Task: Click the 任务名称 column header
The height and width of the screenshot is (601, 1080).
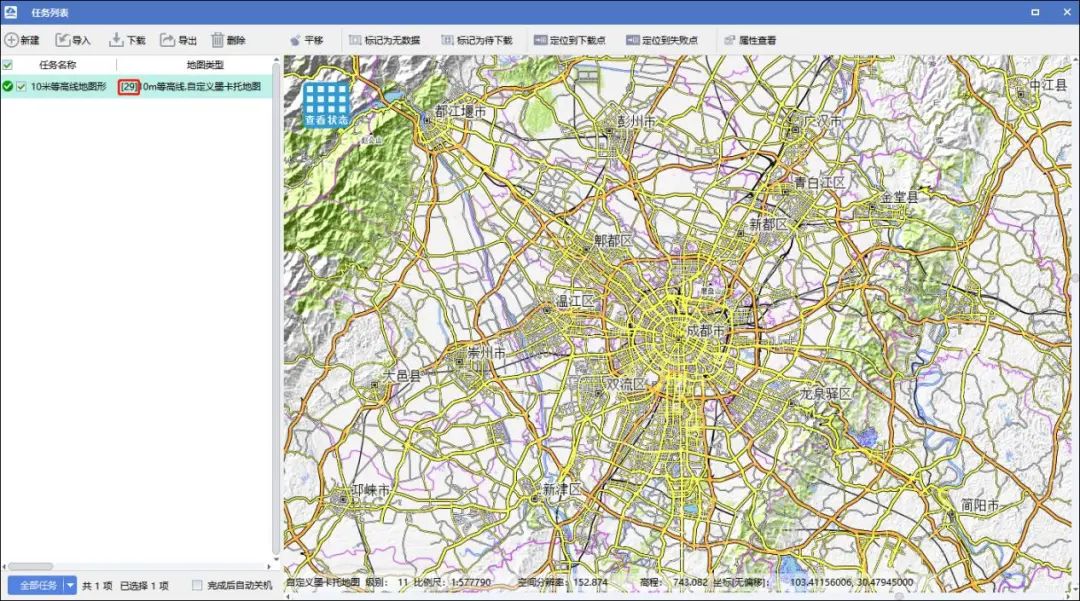Action: click(57, 65)
